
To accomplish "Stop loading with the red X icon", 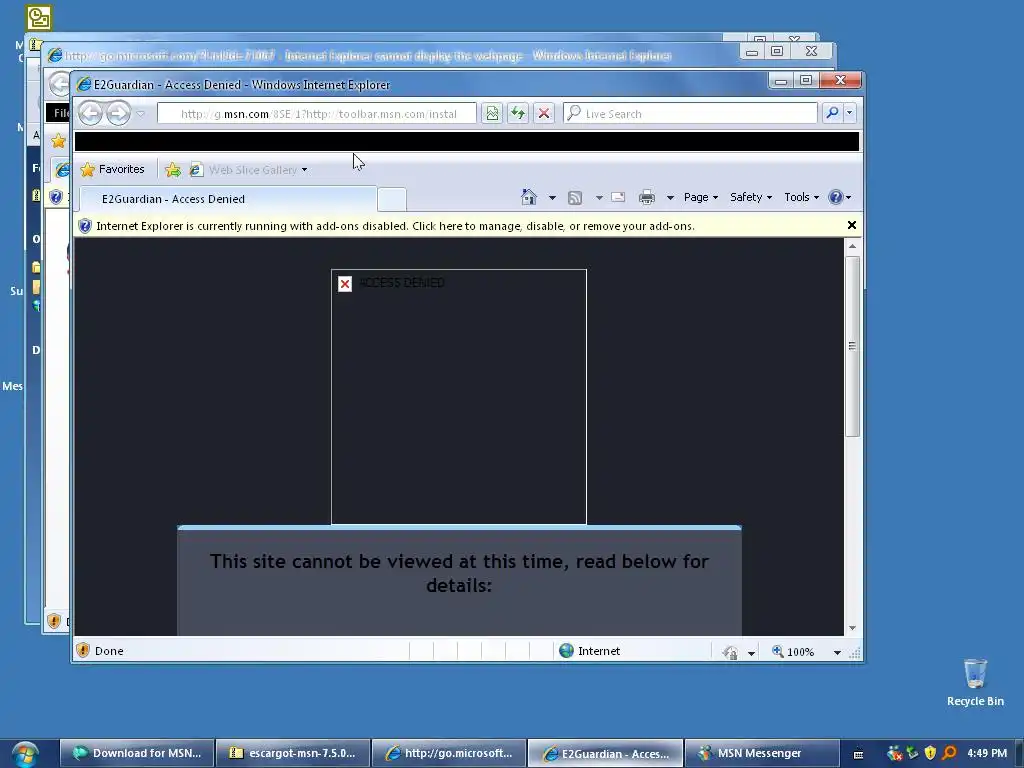I will (543, 114).
